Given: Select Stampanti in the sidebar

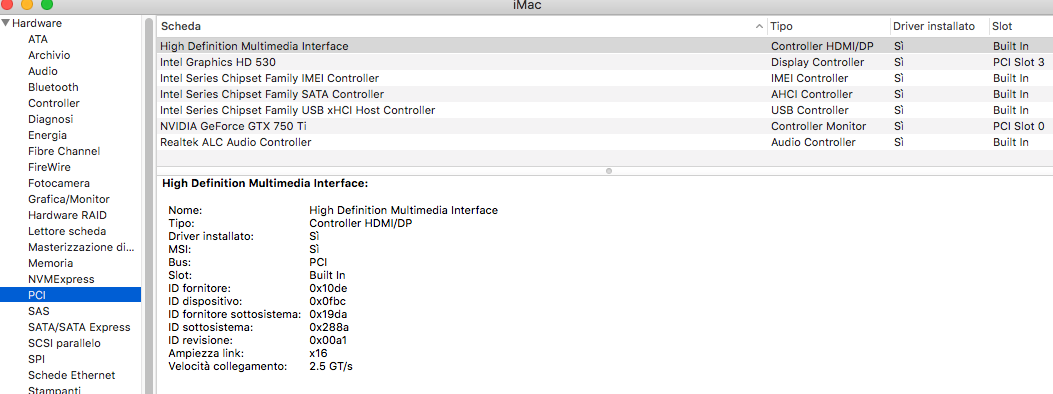Looking at the screenshot, I should tap(54, 390).
